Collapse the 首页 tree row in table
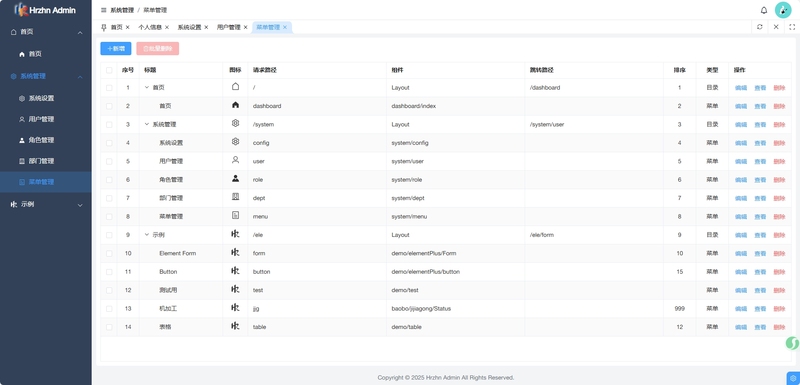This screenshot has height=385, width=800. [x=147, y=87]
